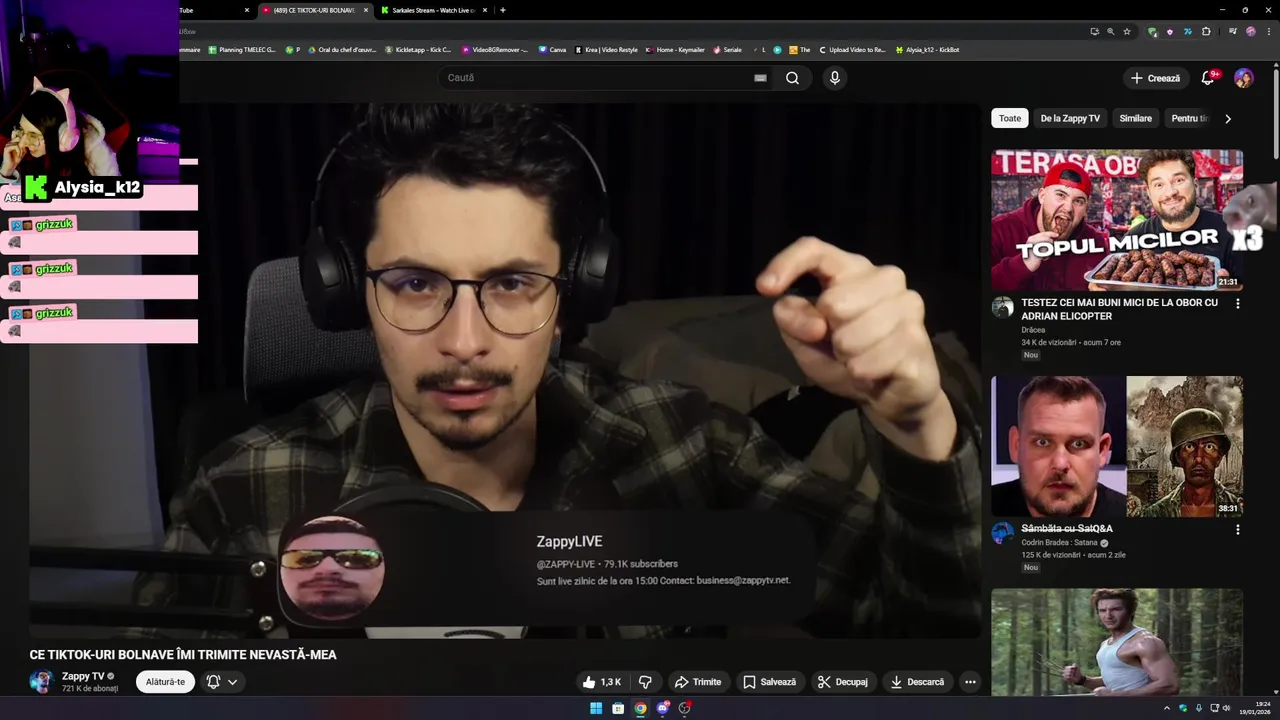Screen dimensions: 1280x720
Task: Click the Decupaj clip button
Action: pos(843,682)
